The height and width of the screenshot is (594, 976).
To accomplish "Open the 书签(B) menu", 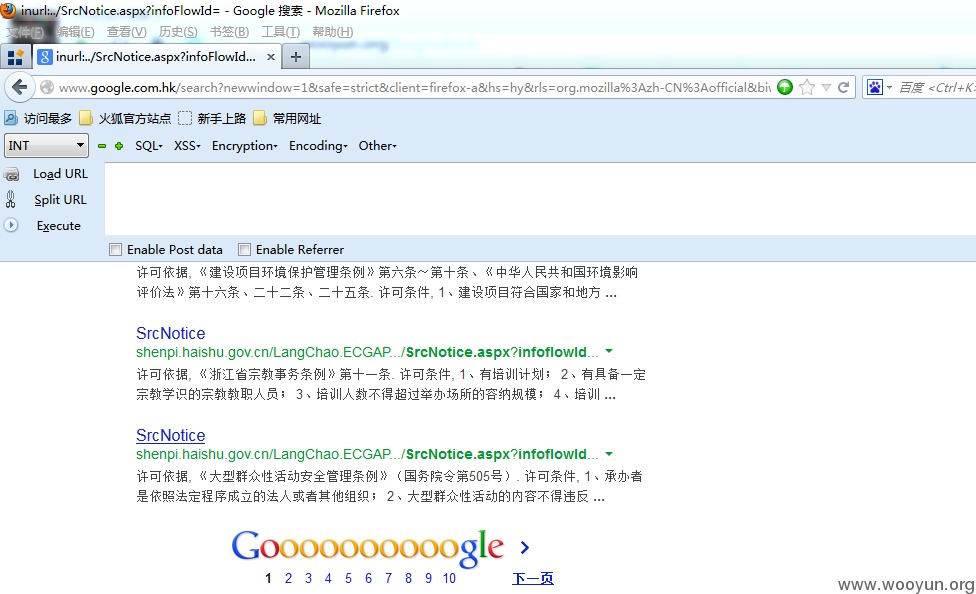I will 229,32.
